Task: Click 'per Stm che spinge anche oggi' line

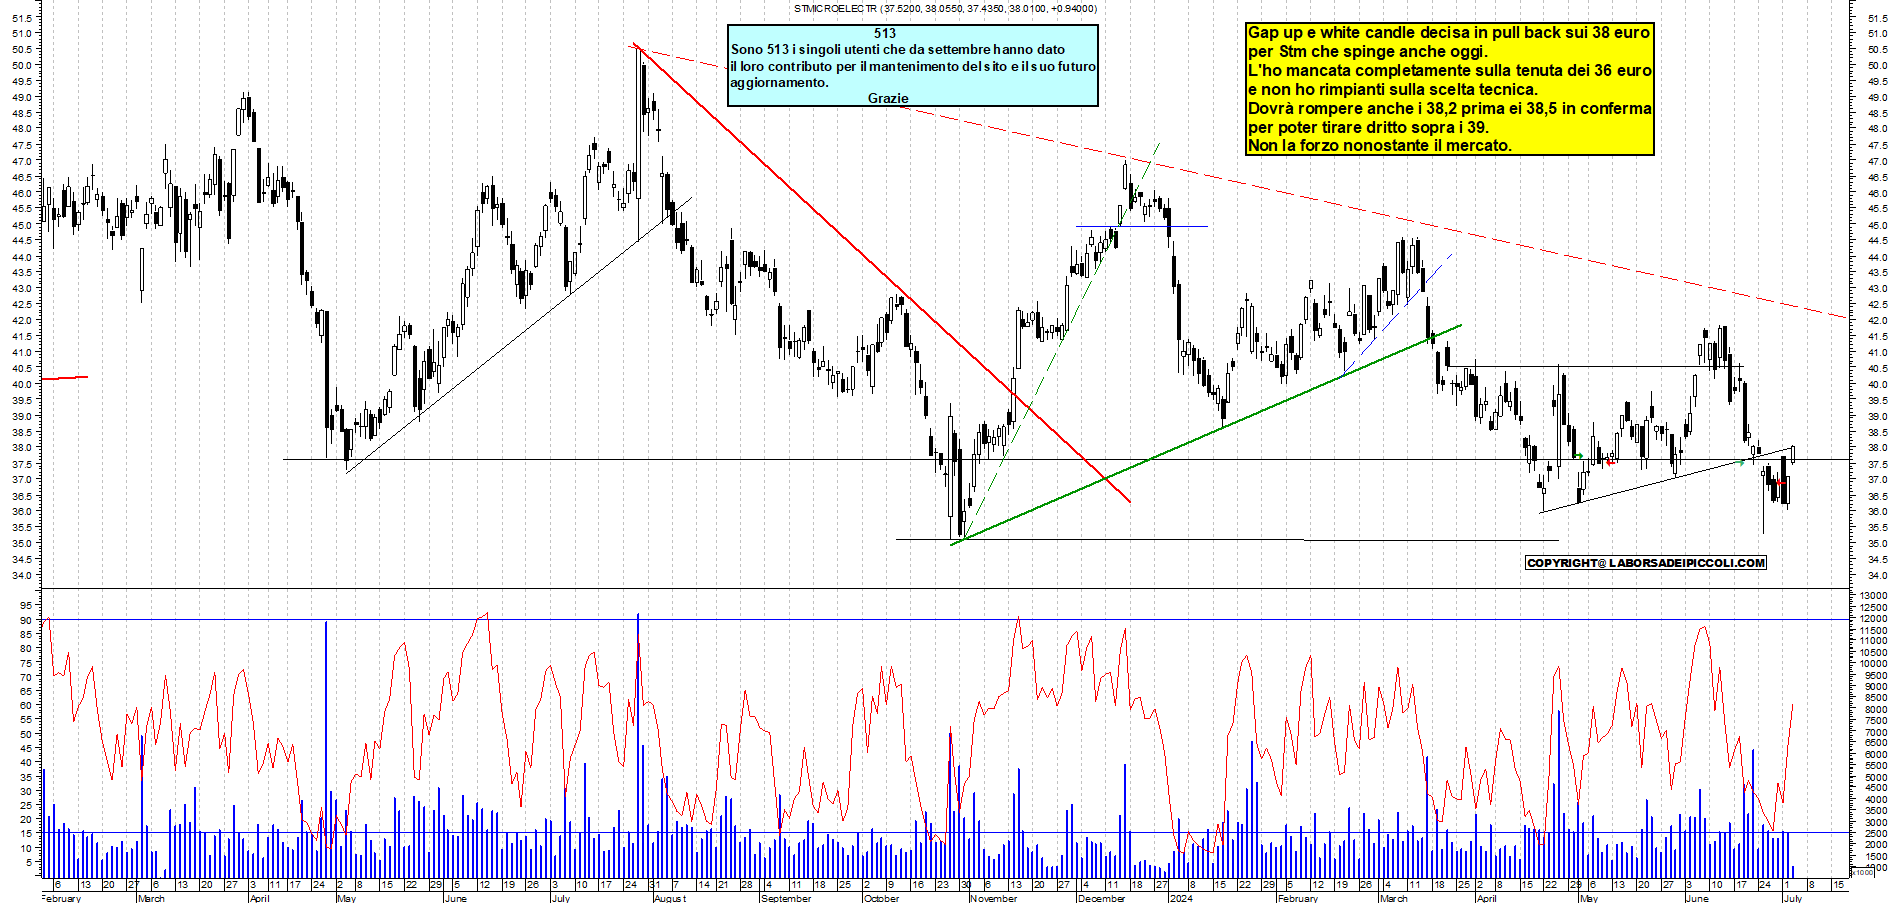Action: [x=1368, y=52]
